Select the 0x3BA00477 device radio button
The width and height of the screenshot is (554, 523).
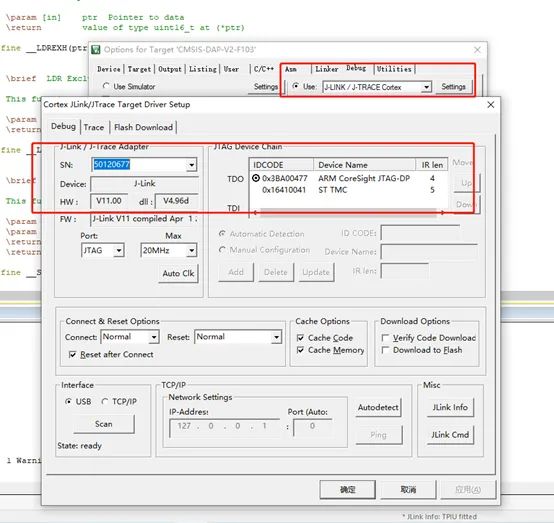pyautogui.click(x=256, y=178)
